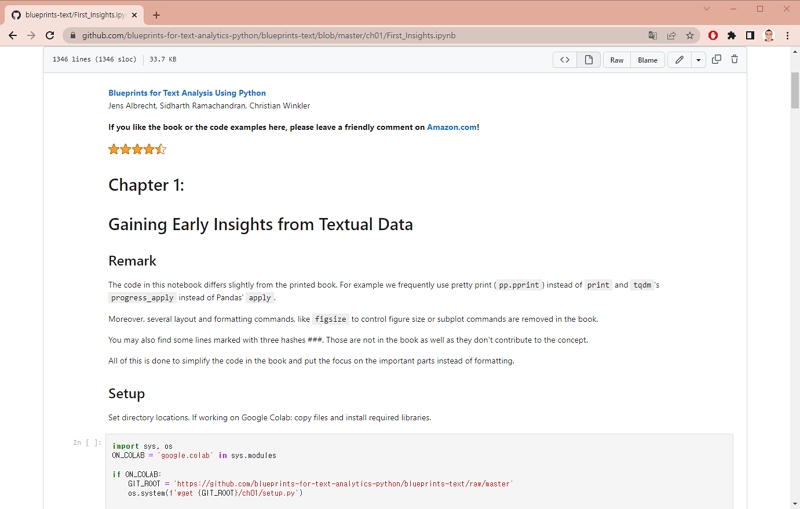
Task: Open the Amazon.com link
Action: click(452, 127)
